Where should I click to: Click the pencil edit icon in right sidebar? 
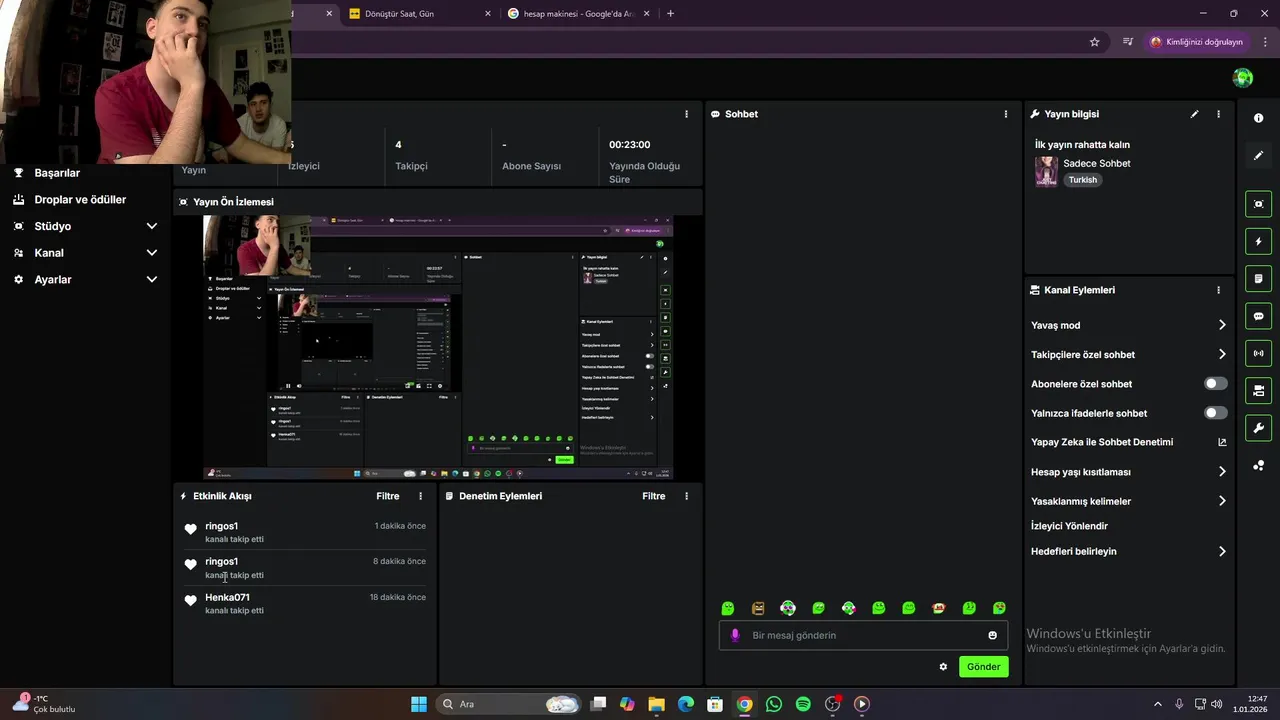(1258, 156)
